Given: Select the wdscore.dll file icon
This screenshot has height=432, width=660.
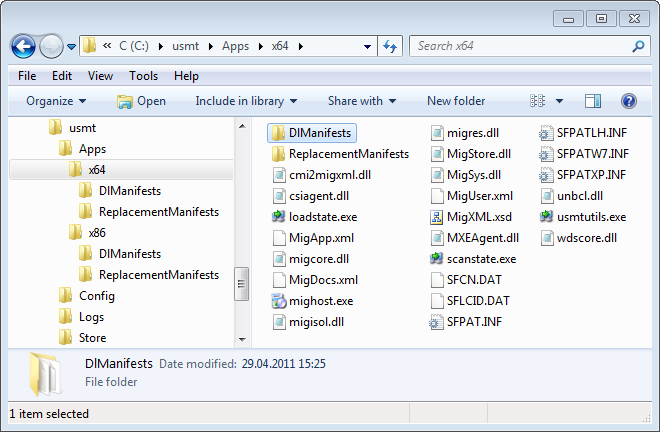Looking at the screenshot, I should 547,238.
